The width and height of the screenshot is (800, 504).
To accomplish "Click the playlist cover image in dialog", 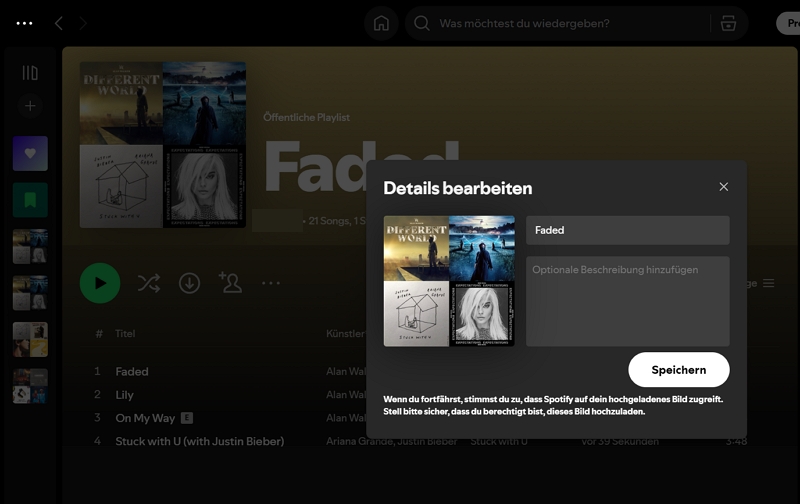I will click(449, 281).
